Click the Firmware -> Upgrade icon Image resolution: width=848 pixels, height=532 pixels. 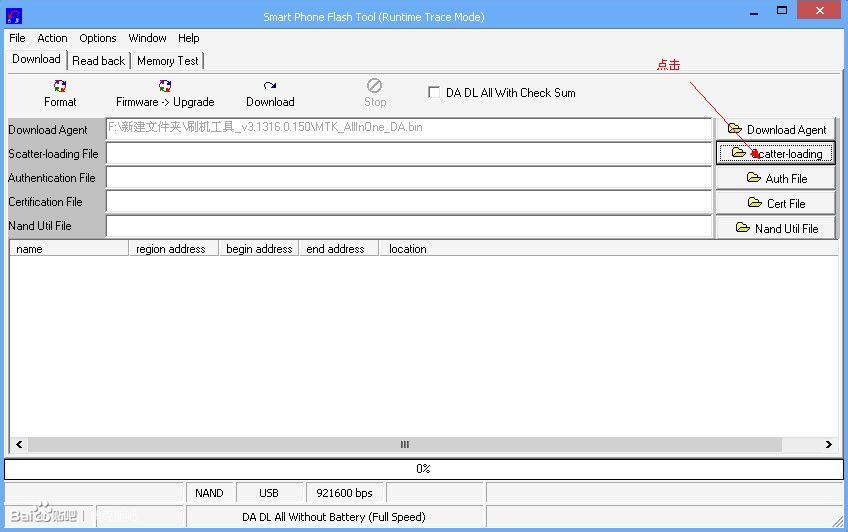165,87
